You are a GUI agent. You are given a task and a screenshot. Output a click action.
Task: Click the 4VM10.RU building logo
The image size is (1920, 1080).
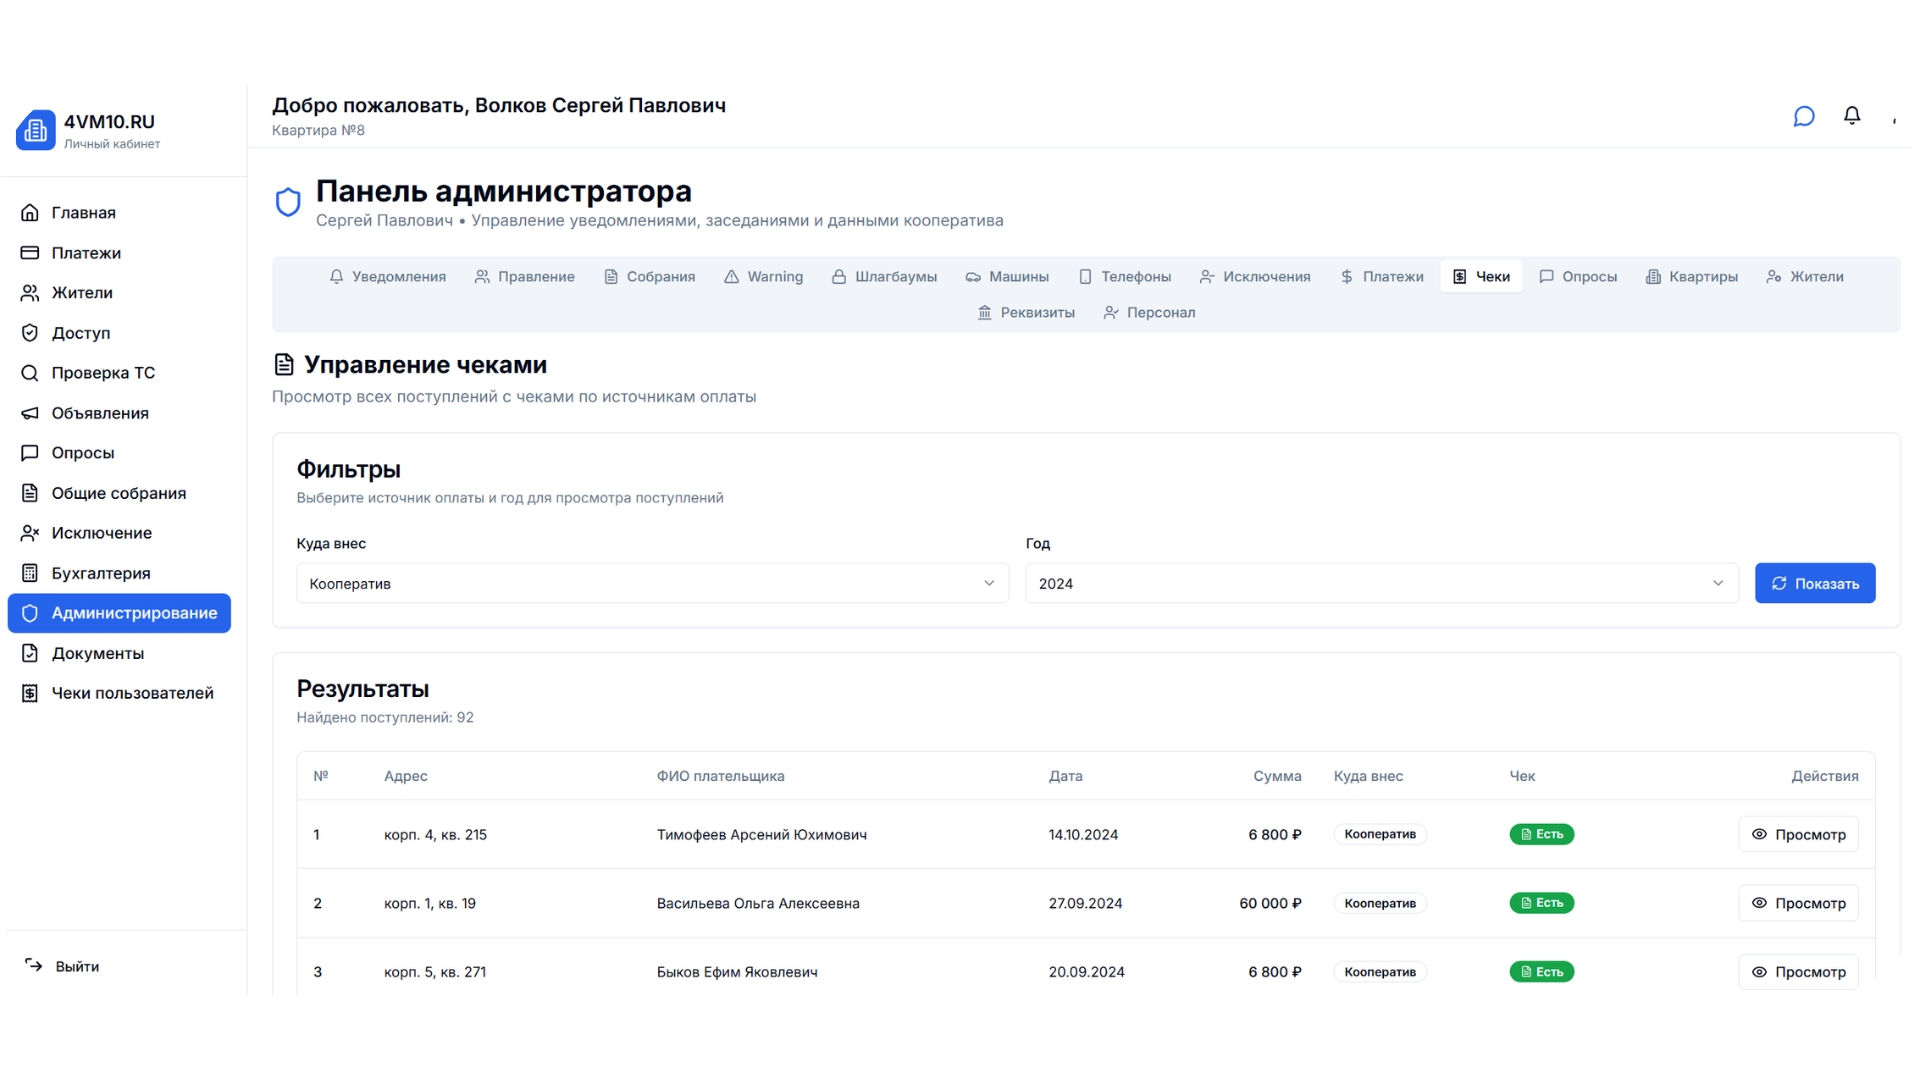36,130
